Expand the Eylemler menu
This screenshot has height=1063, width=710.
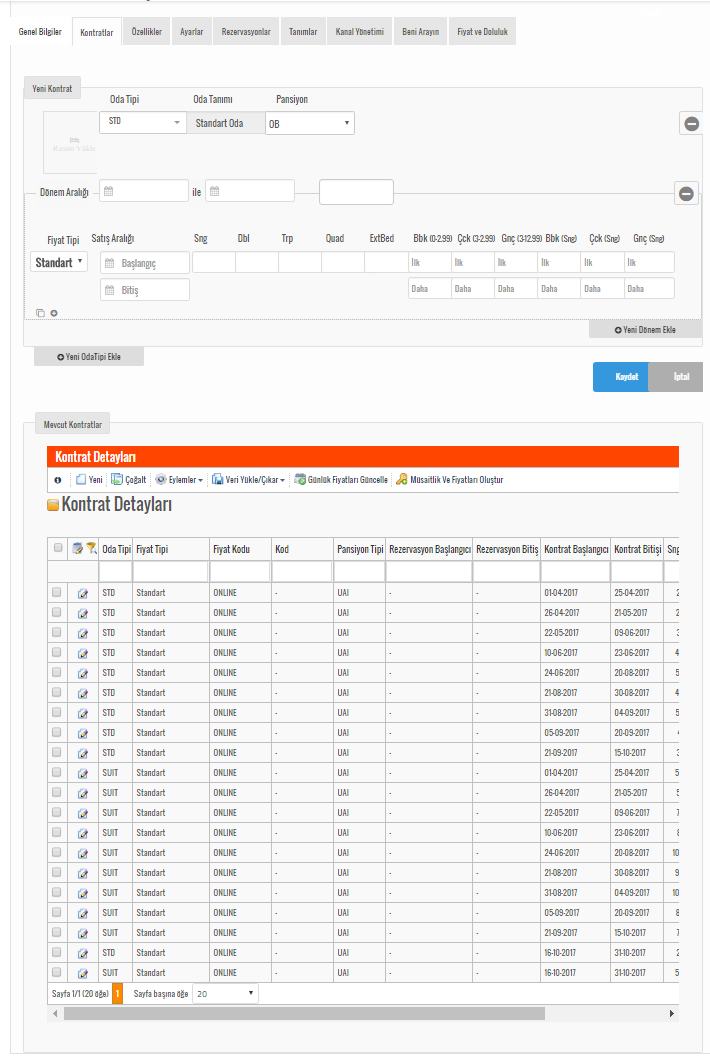180,480
